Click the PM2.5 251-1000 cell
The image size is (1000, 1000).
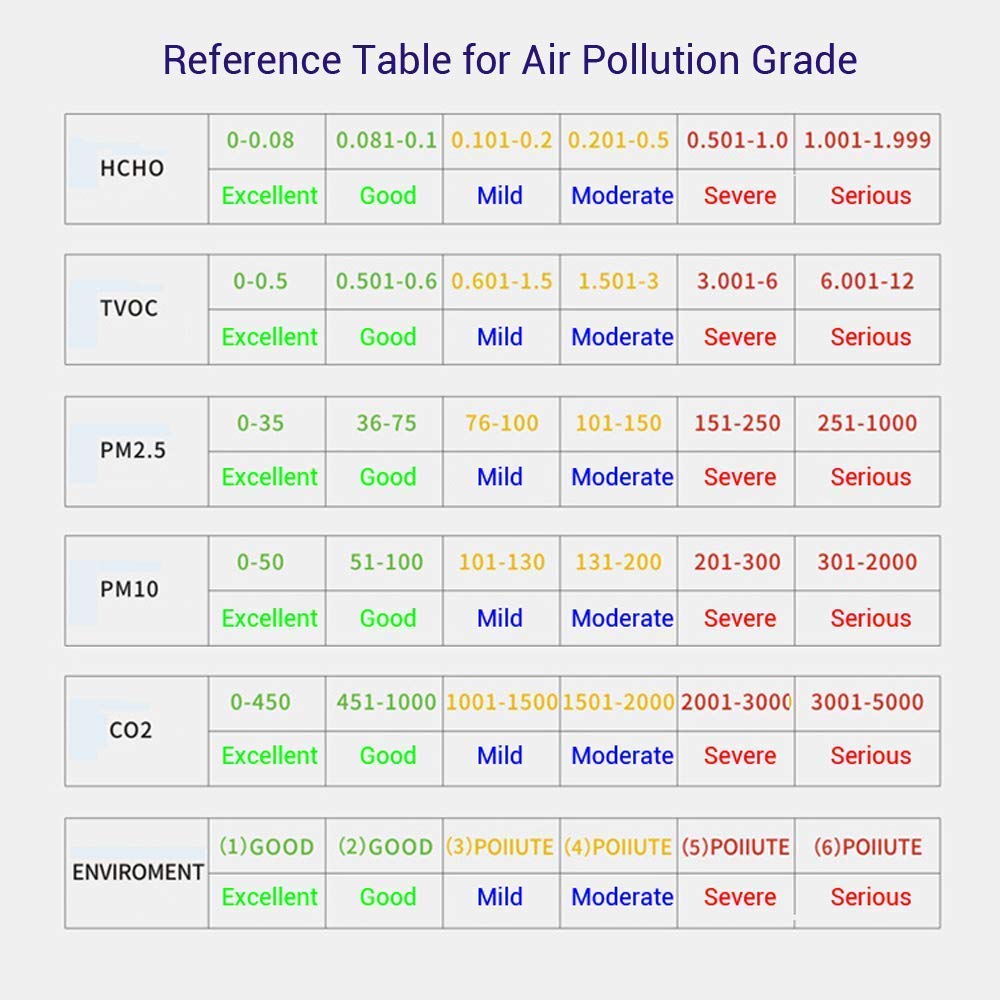click(x=867, y=423)
